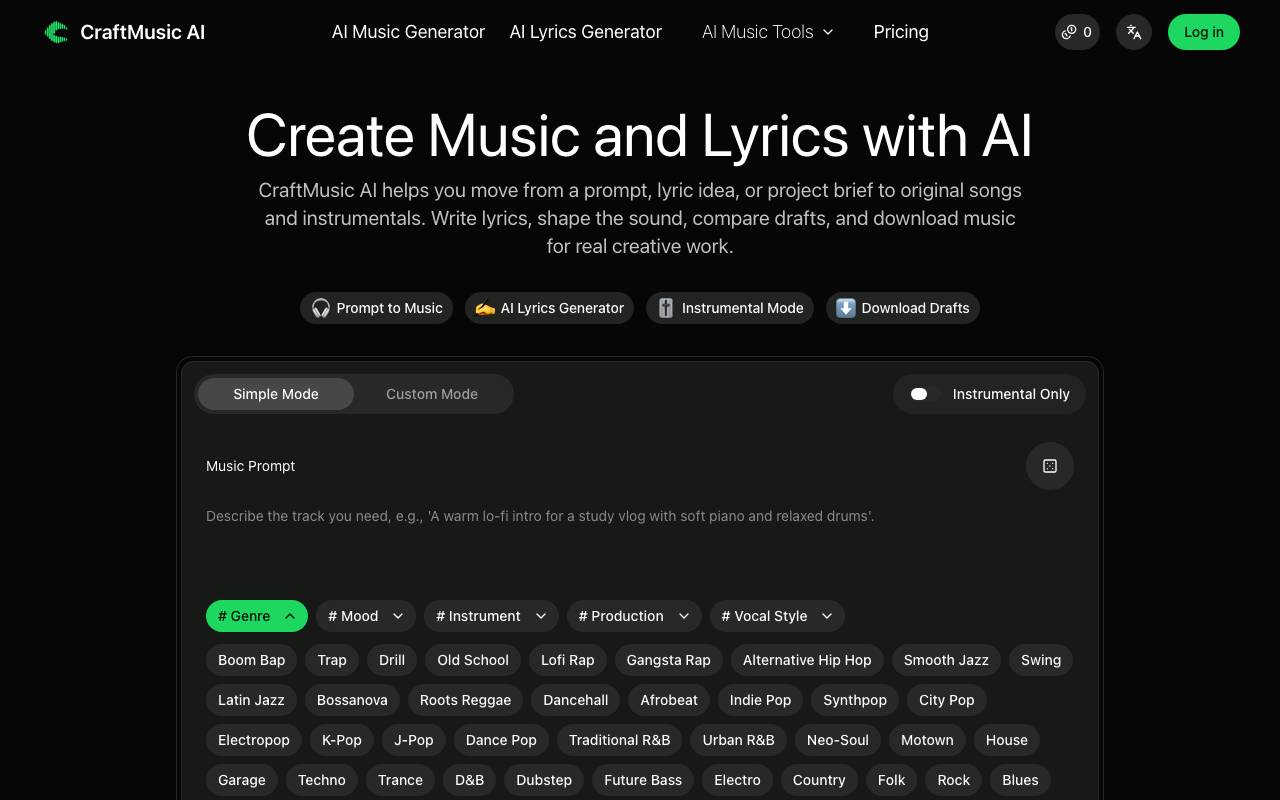
Task: Select the Synthpop genre tag
Action: point(855,700)
